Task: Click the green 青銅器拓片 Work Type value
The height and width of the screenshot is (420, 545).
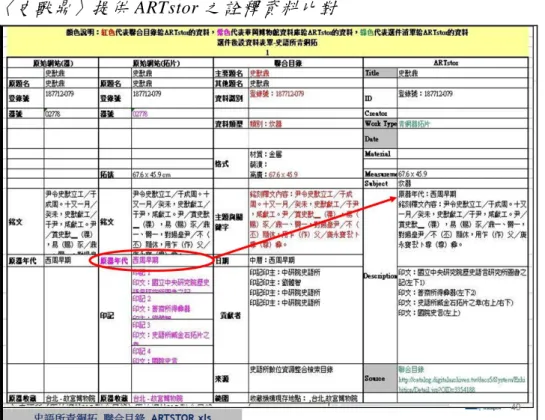Action: pos(414,124)
